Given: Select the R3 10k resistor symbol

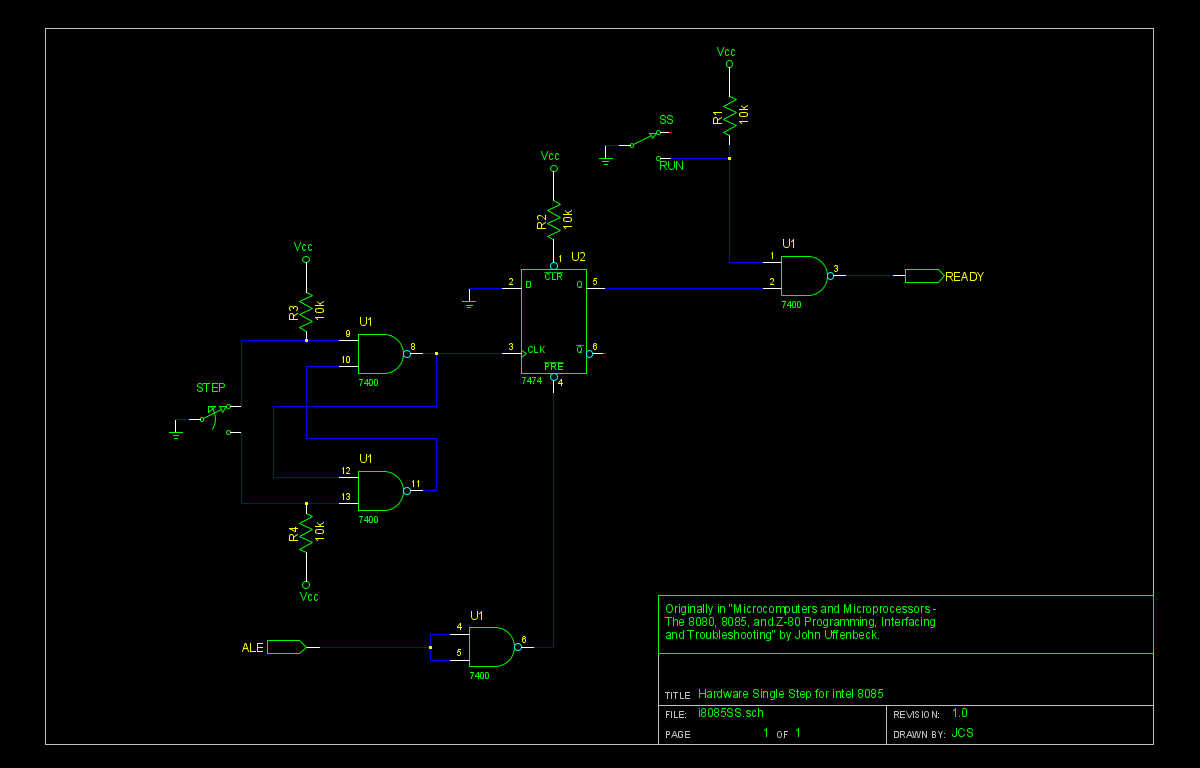Looking at the screenshot, I should pyautogui.click(x=306, y=310).
